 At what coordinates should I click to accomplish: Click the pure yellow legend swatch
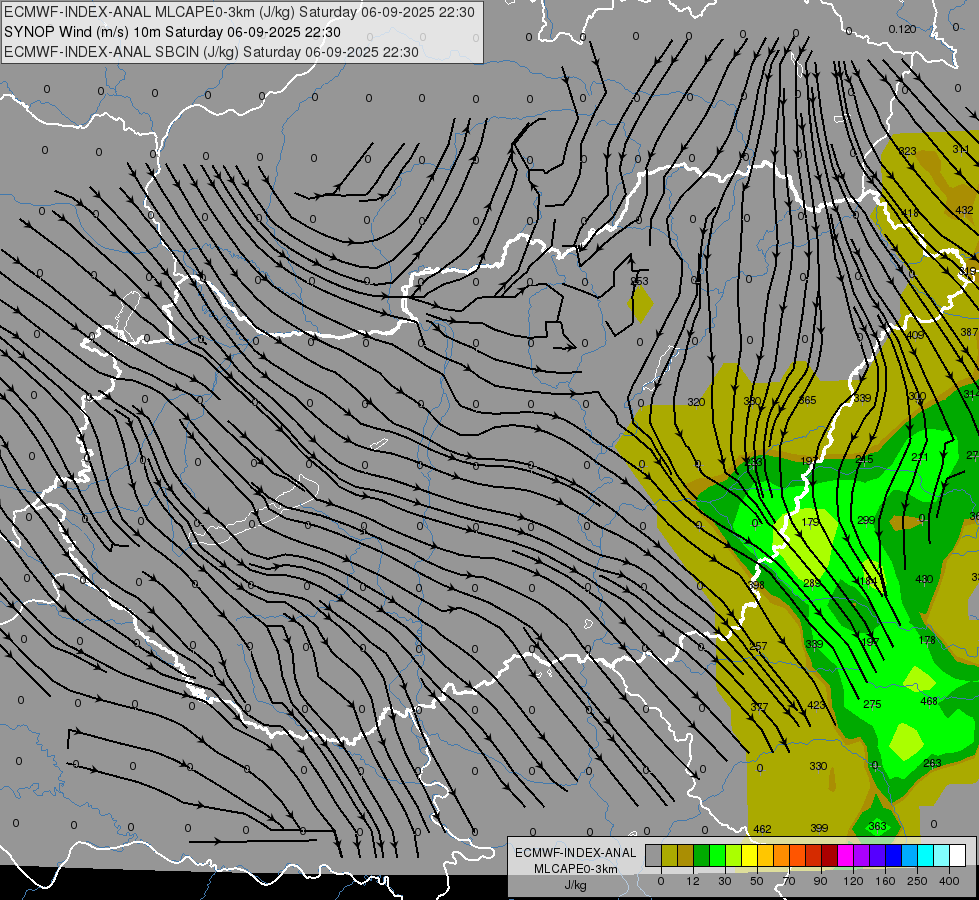[x=749, y=855]
